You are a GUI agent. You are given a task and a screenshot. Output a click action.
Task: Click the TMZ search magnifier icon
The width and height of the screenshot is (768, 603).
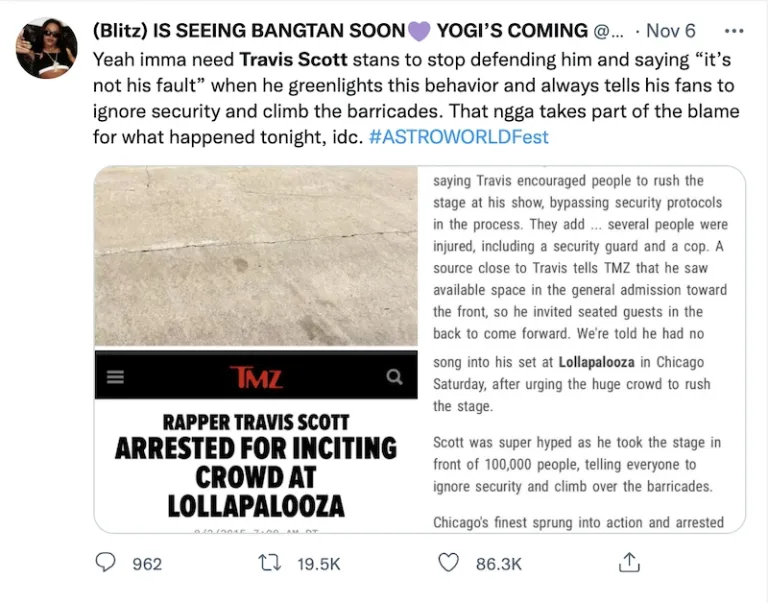[x=395, y=377]
